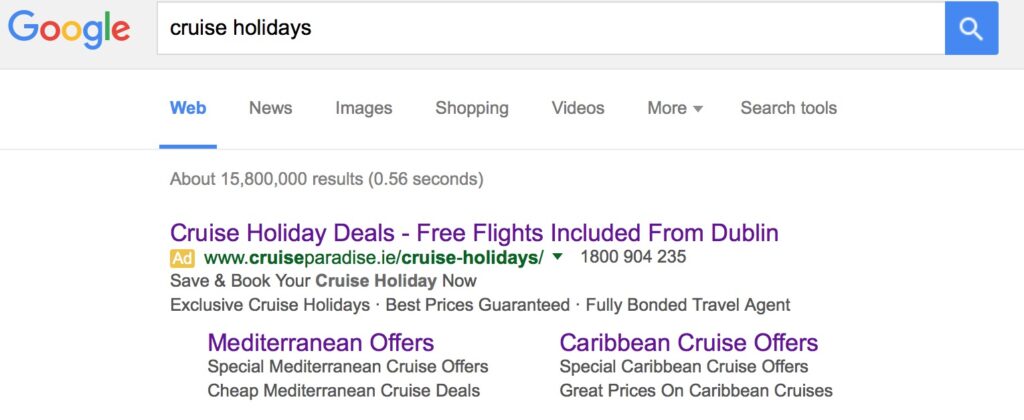1024x420 pixels.
Task: Open the green arrow beside cruiseparadise URL
Action: coord(557,257)
